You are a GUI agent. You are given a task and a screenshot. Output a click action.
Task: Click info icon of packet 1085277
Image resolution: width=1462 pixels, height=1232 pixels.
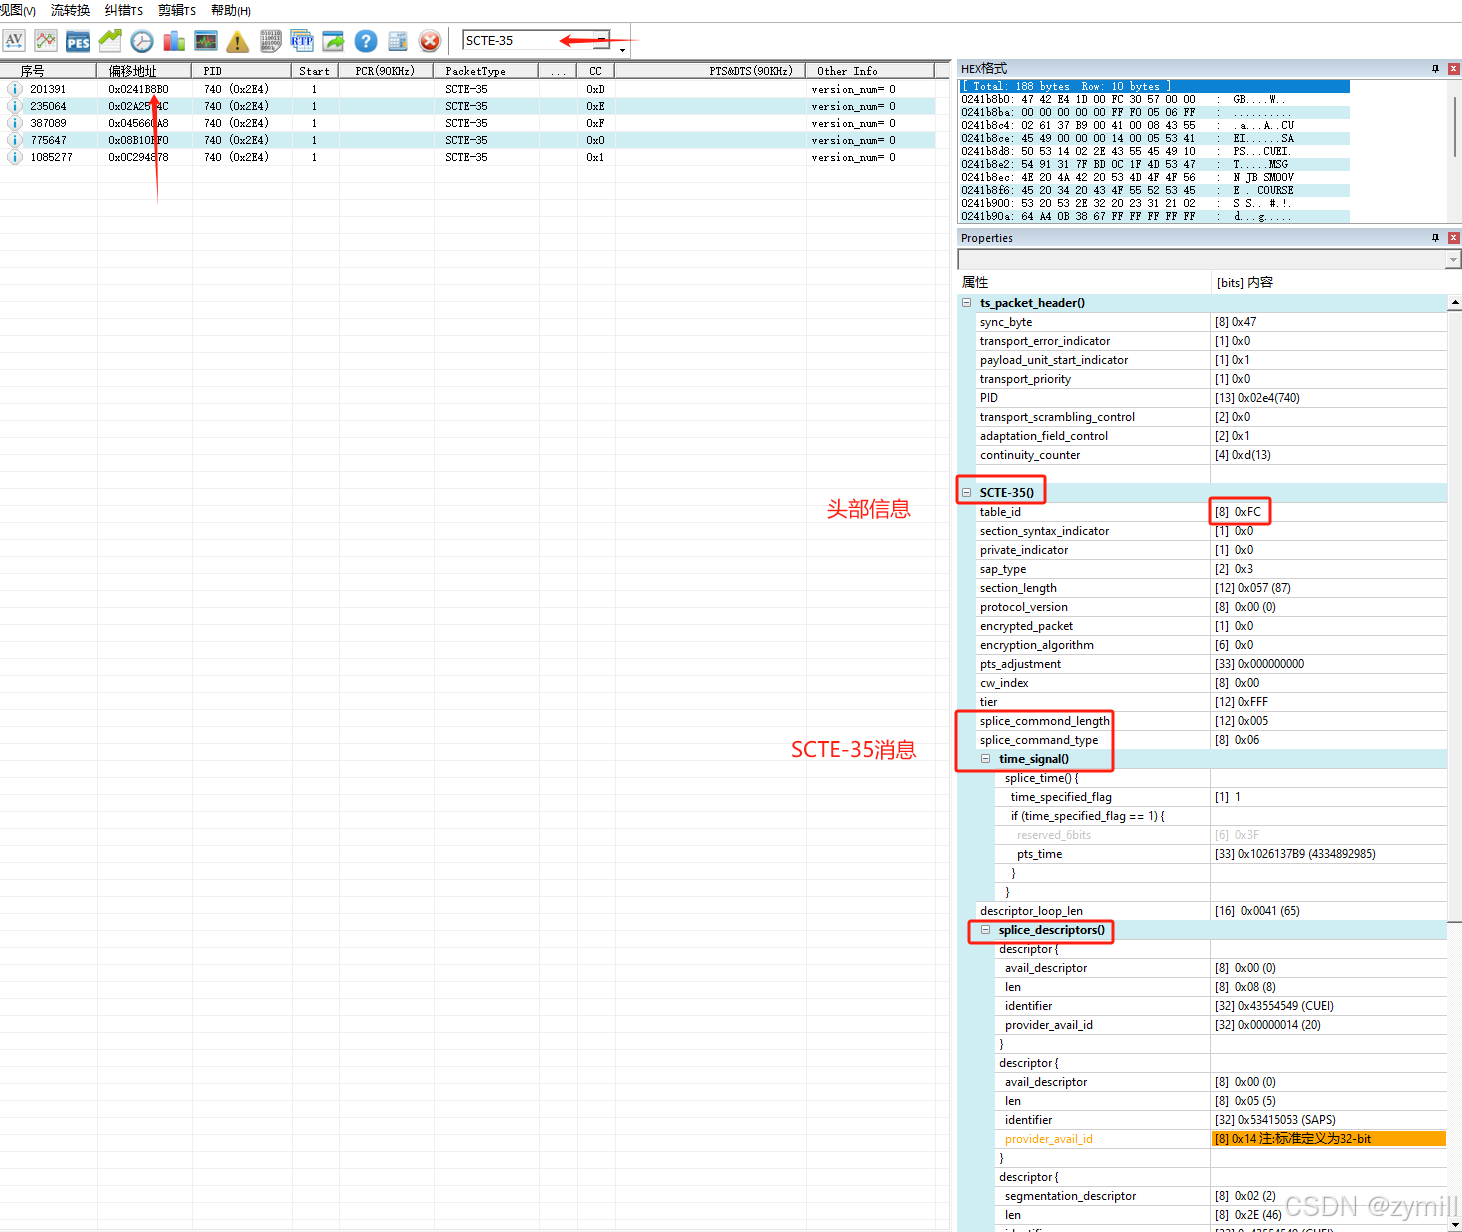15,157
